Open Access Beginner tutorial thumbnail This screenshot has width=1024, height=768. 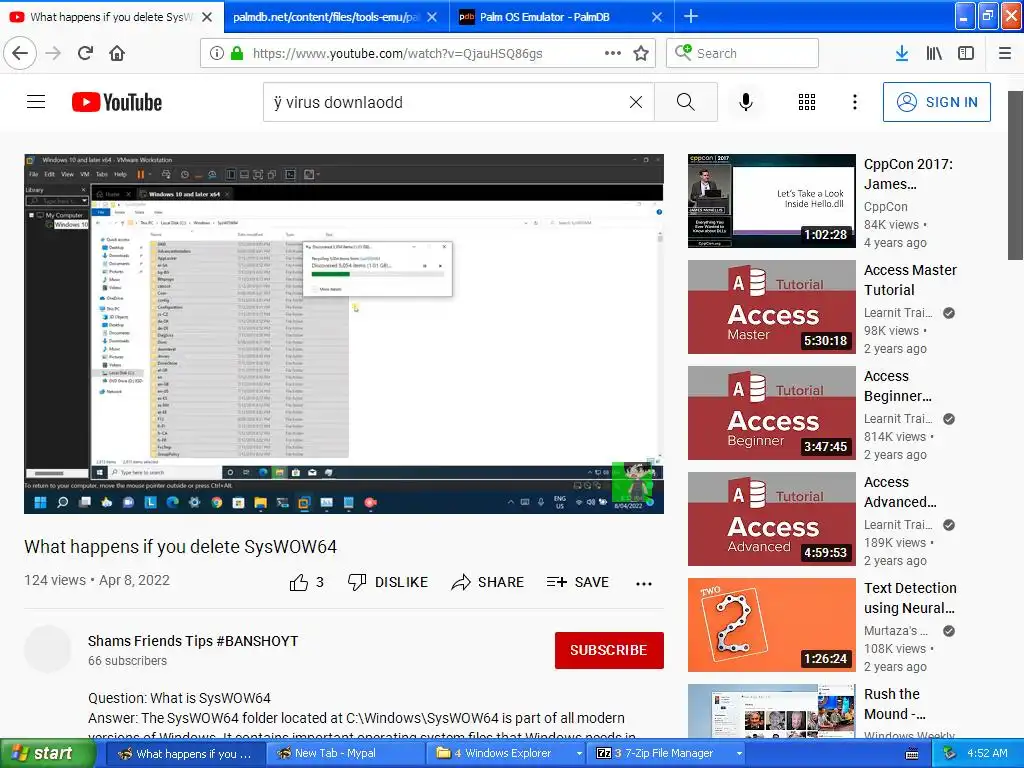[x=771, y=413]
